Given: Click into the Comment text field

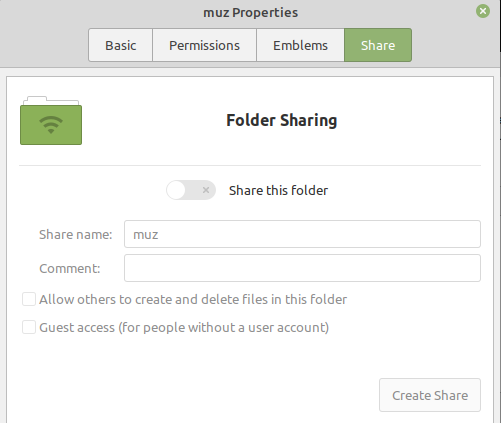Looking at the screenshot, I should 302,268.
